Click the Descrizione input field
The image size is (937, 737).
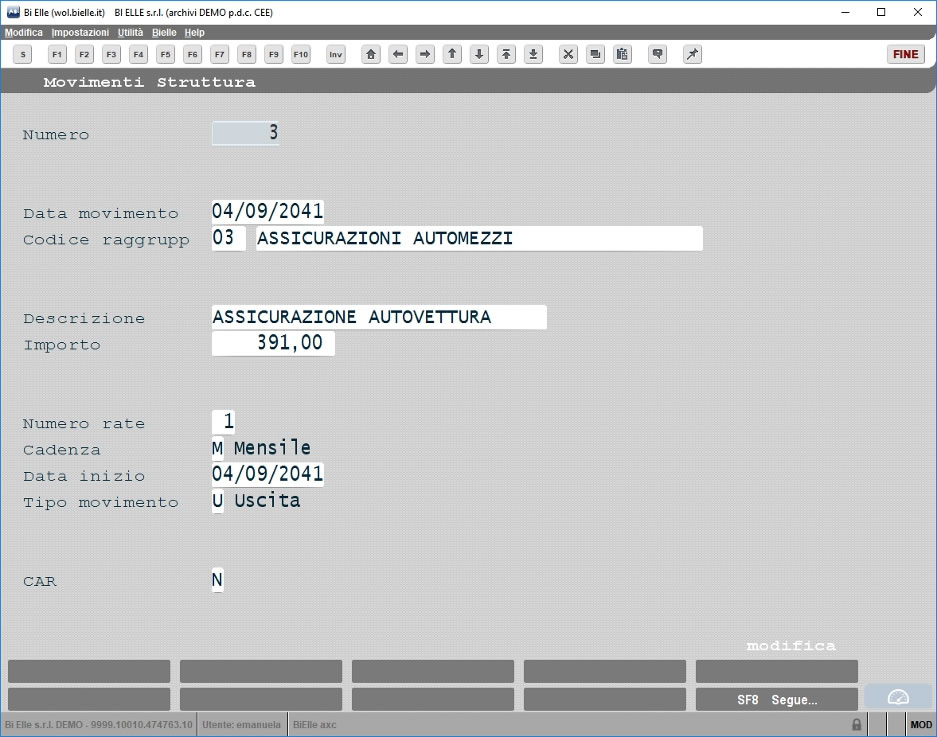tap(379, 317)
